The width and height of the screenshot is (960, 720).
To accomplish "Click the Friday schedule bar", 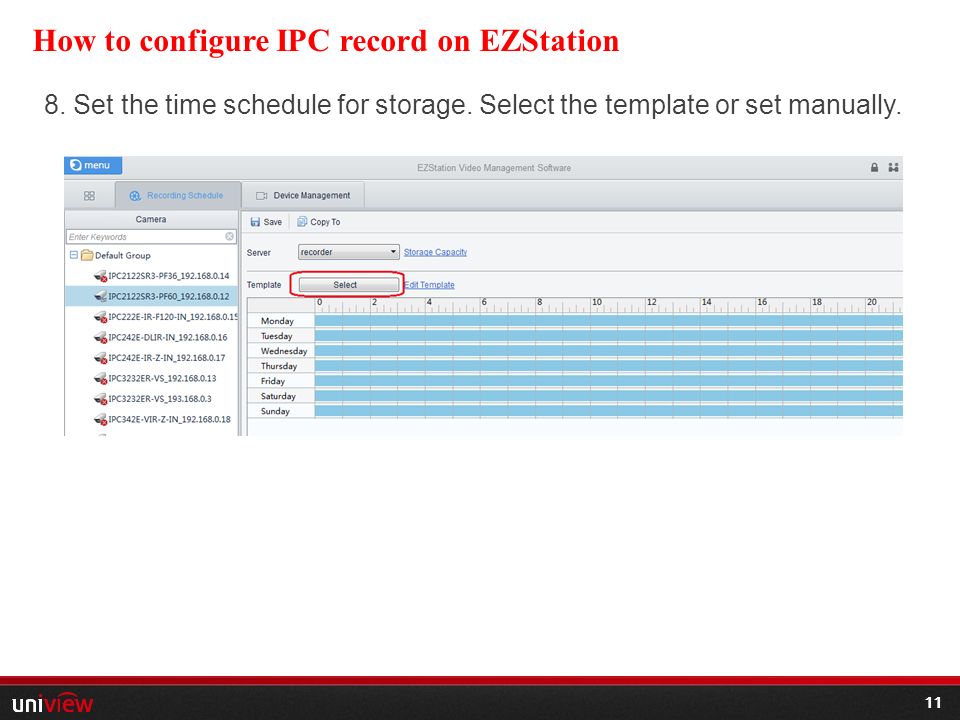I will (609, 381).
